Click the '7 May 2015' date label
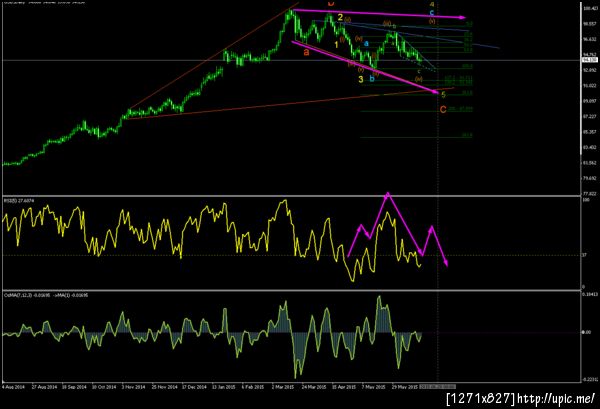Viewport: 600px width, 409px height. tap(373, 387)
